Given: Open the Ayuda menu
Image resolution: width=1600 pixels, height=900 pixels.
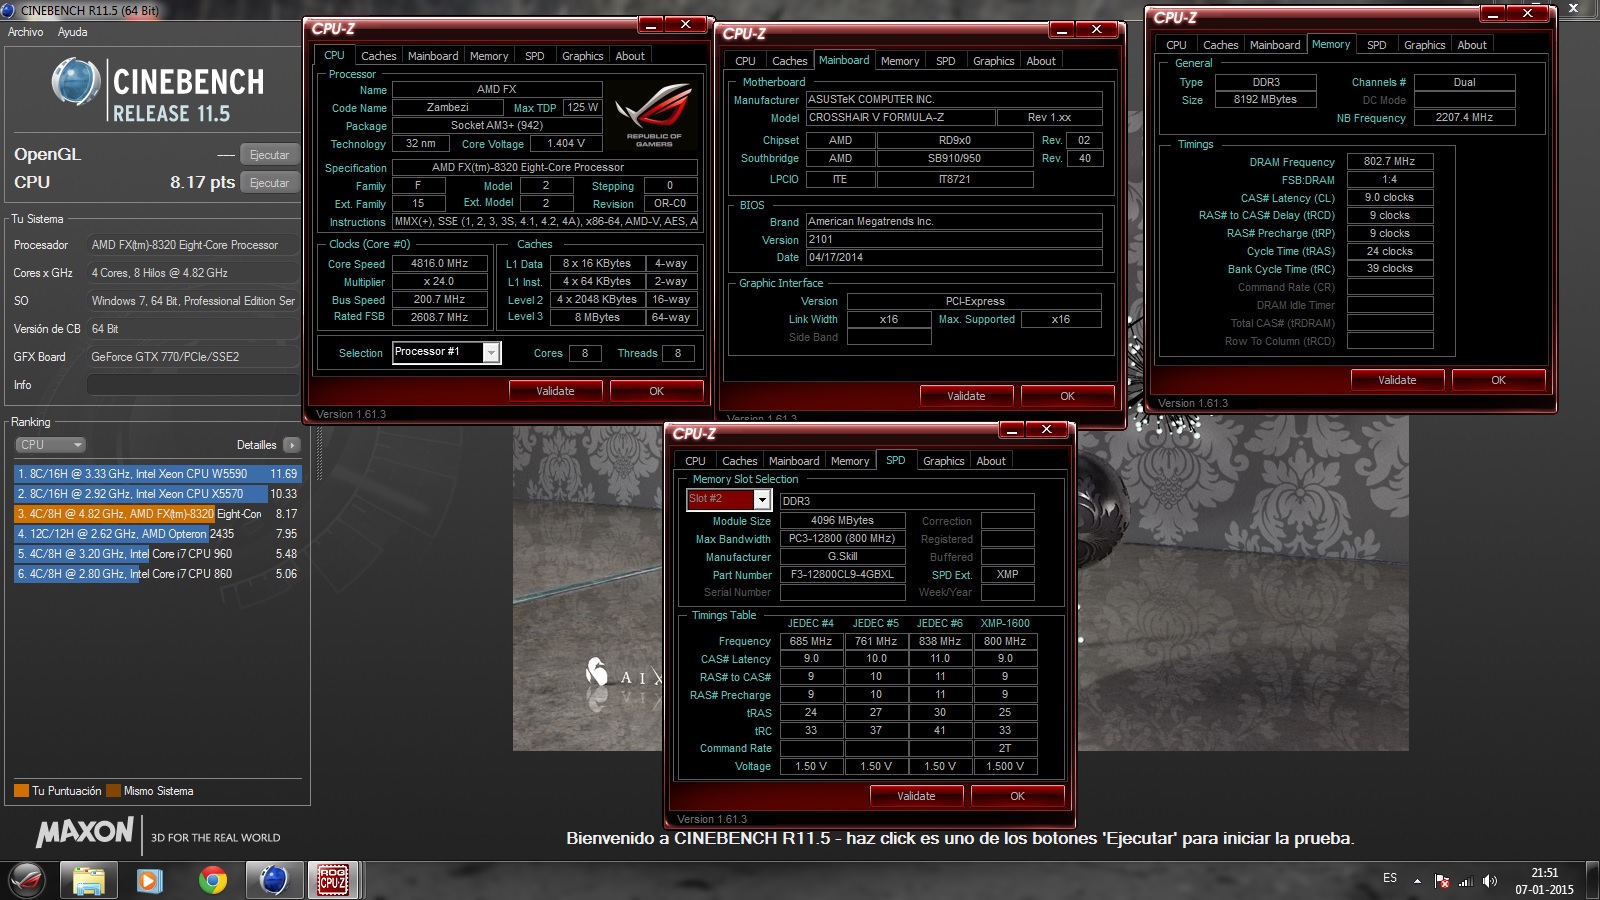Looking at the screenshot, I should pos(73,32).
